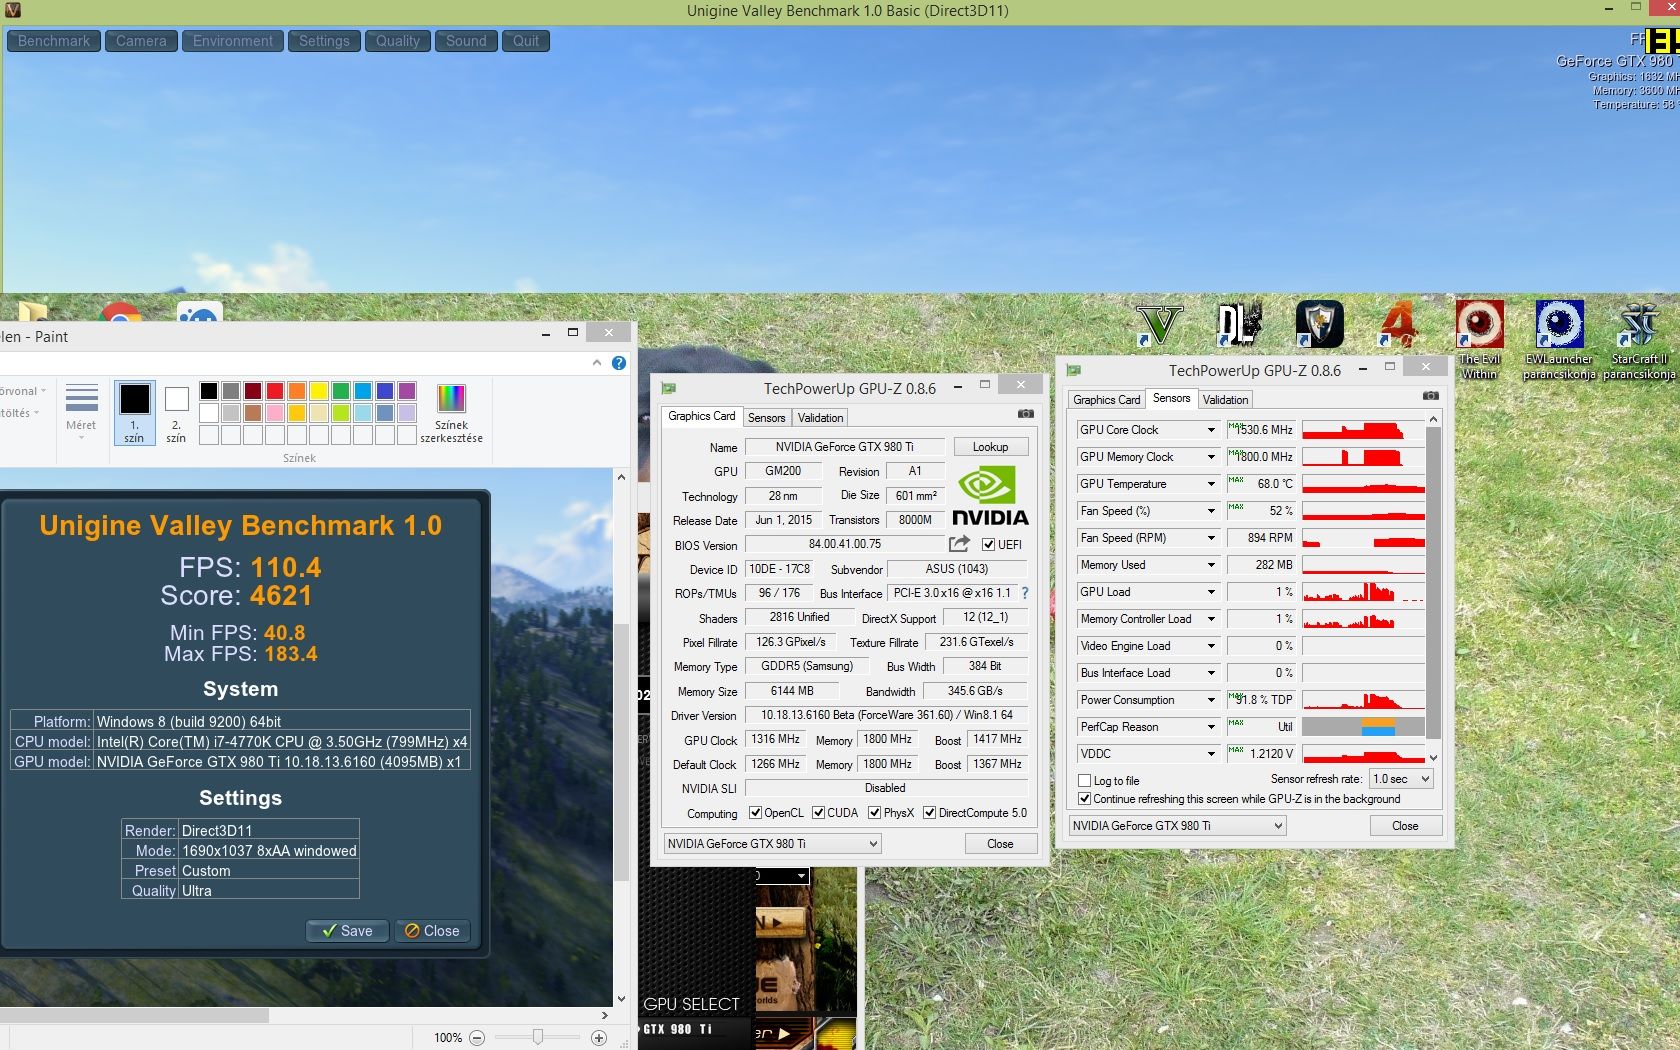Switch to Sensors tab in left GPU-Z window
This screenshot has height=1050, width=1680.
click(x=766, y=418)
